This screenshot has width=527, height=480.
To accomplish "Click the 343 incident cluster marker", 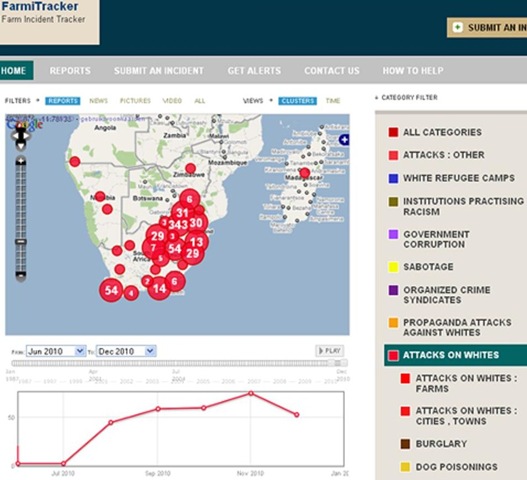I will (x=178, y=225).
